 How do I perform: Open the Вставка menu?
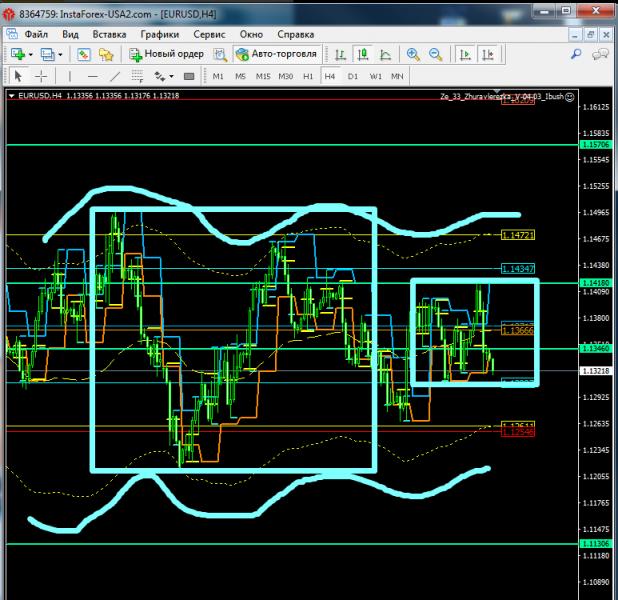click(109, 34)
